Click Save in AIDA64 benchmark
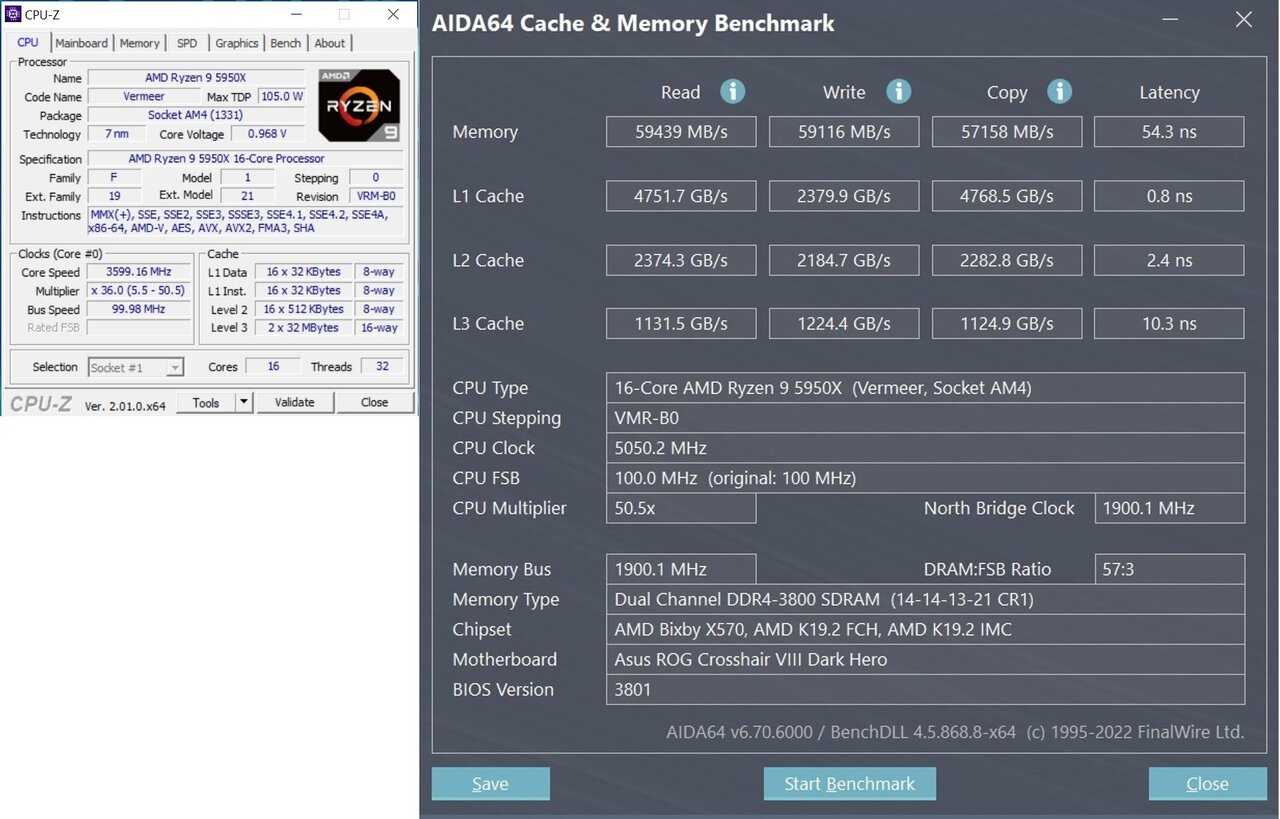Image resolution: width=1280 pixels, height=819 pixels. click(490, 784)
